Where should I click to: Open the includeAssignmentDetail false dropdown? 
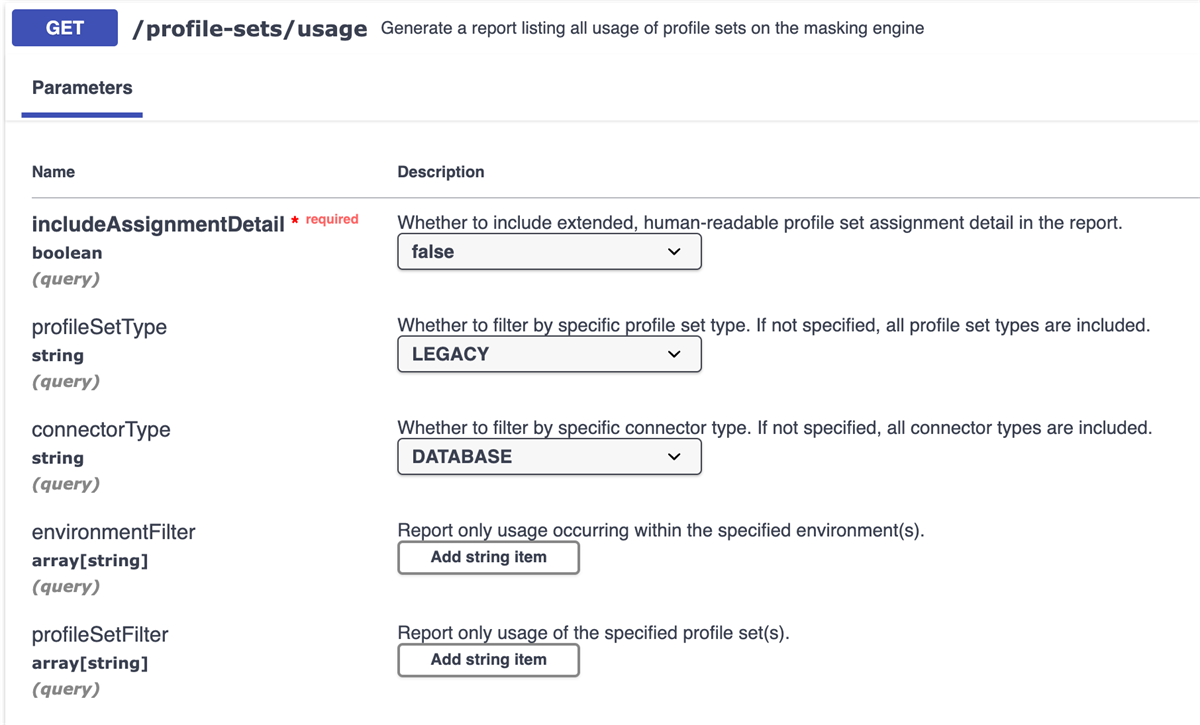pyautogui.click(x=549, y=252)
